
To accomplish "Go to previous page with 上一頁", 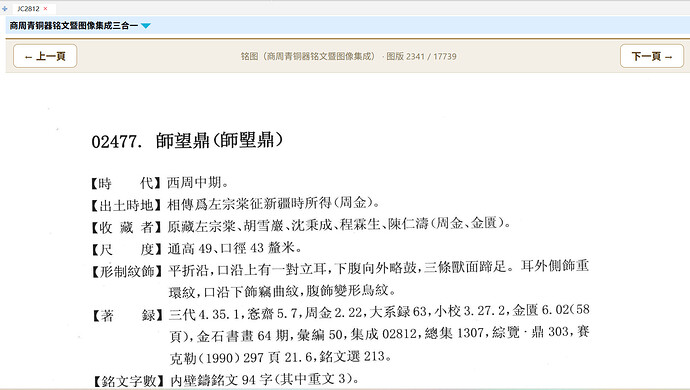I will pyautogui.click(x=45, y=56).
